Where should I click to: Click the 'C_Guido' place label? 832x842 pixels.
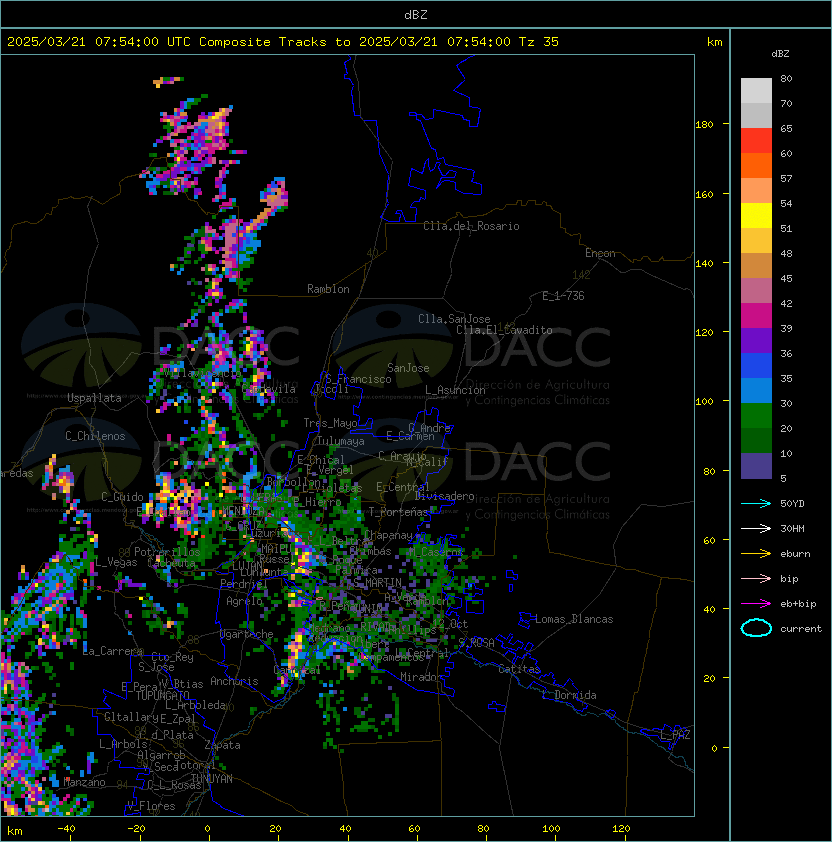[x=122, y=497]
